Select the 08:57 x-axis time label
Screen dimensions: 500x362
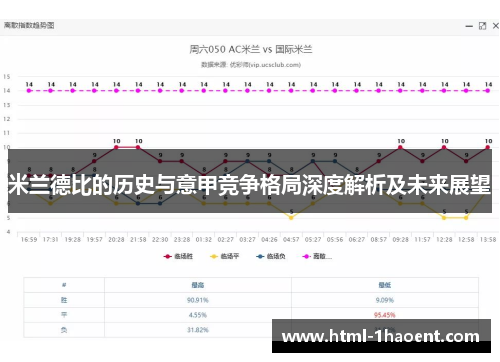pyautogui.click(x=379, y=240)
